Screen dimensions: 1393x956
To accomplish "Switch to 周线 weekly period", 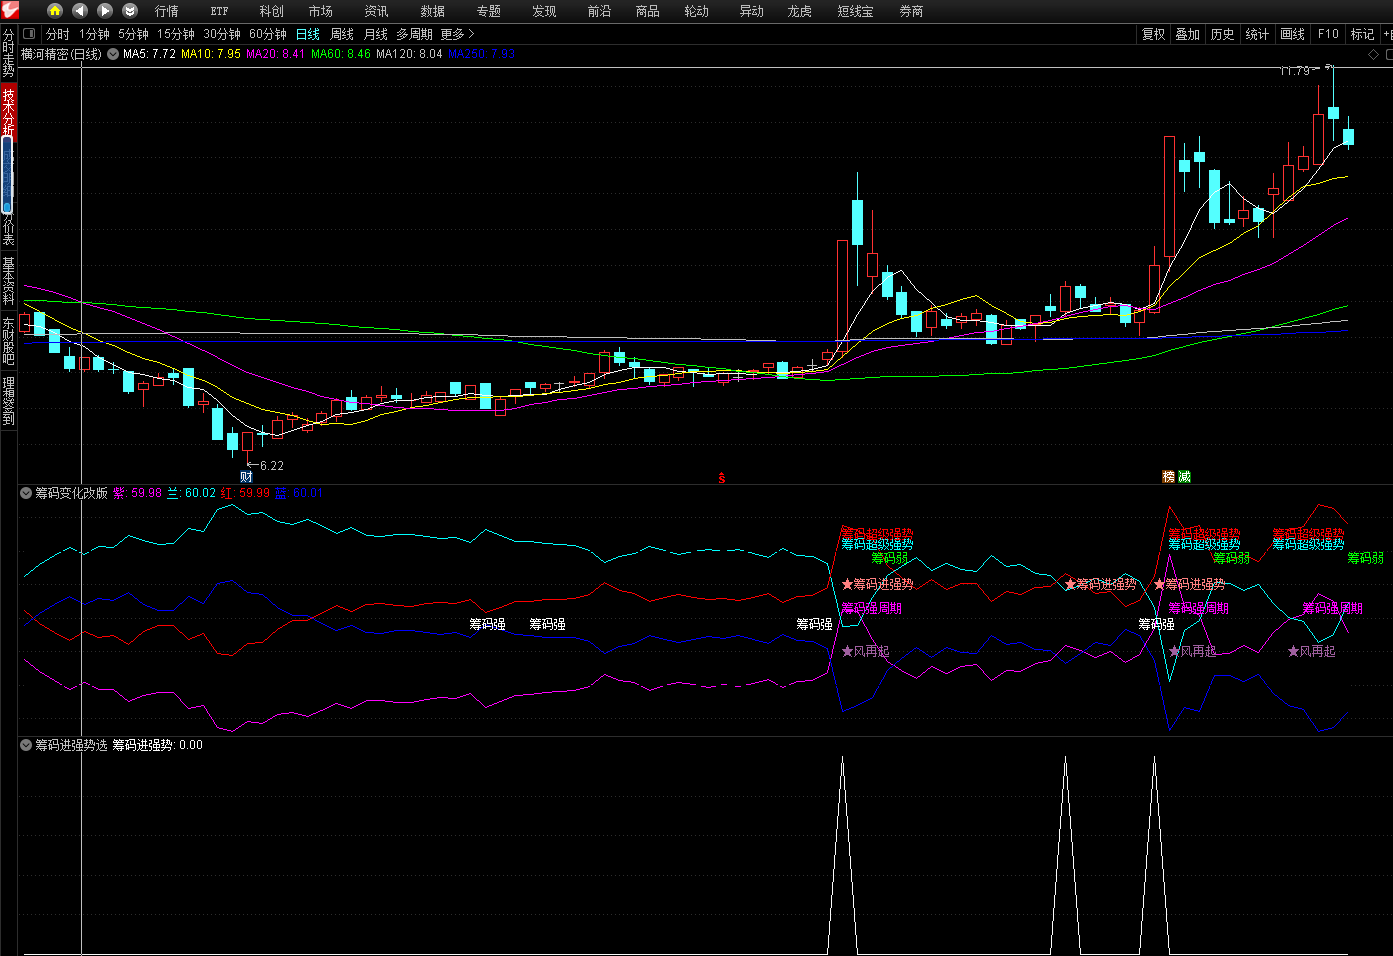I will tap(342, 34).
